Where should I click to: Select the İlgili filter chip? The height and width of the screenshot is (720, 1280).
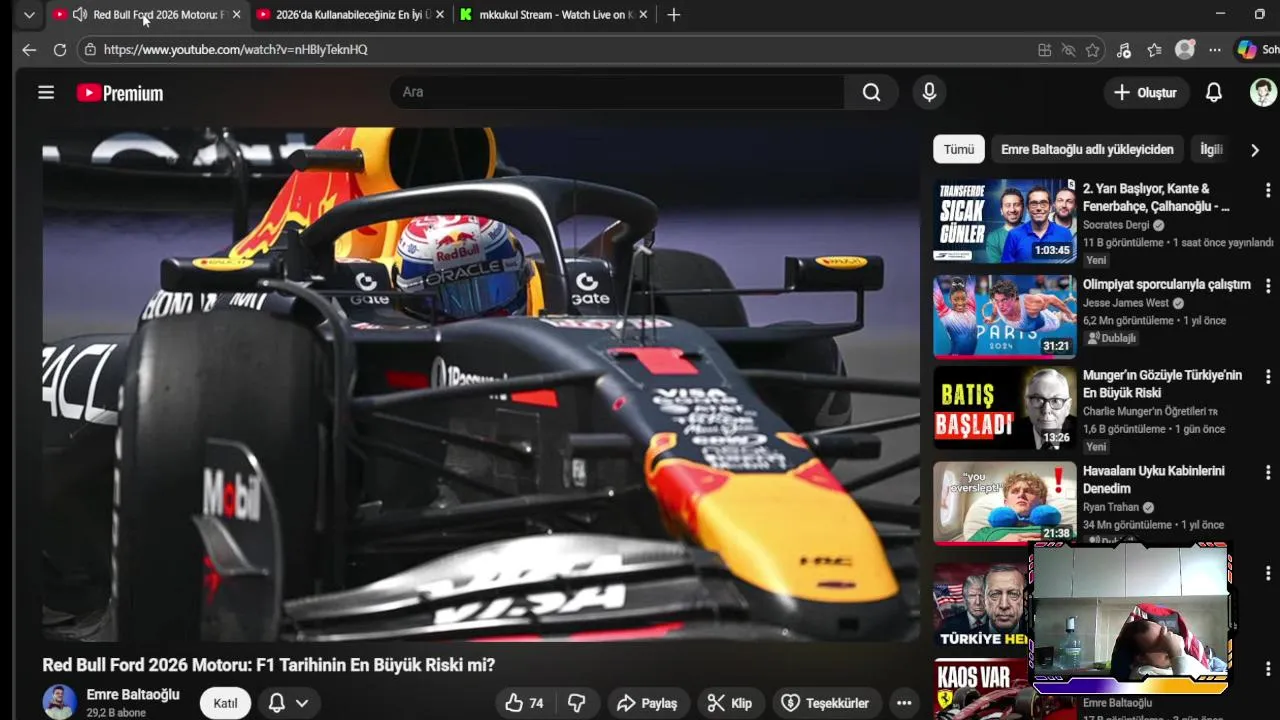[x=1212, y=149]
